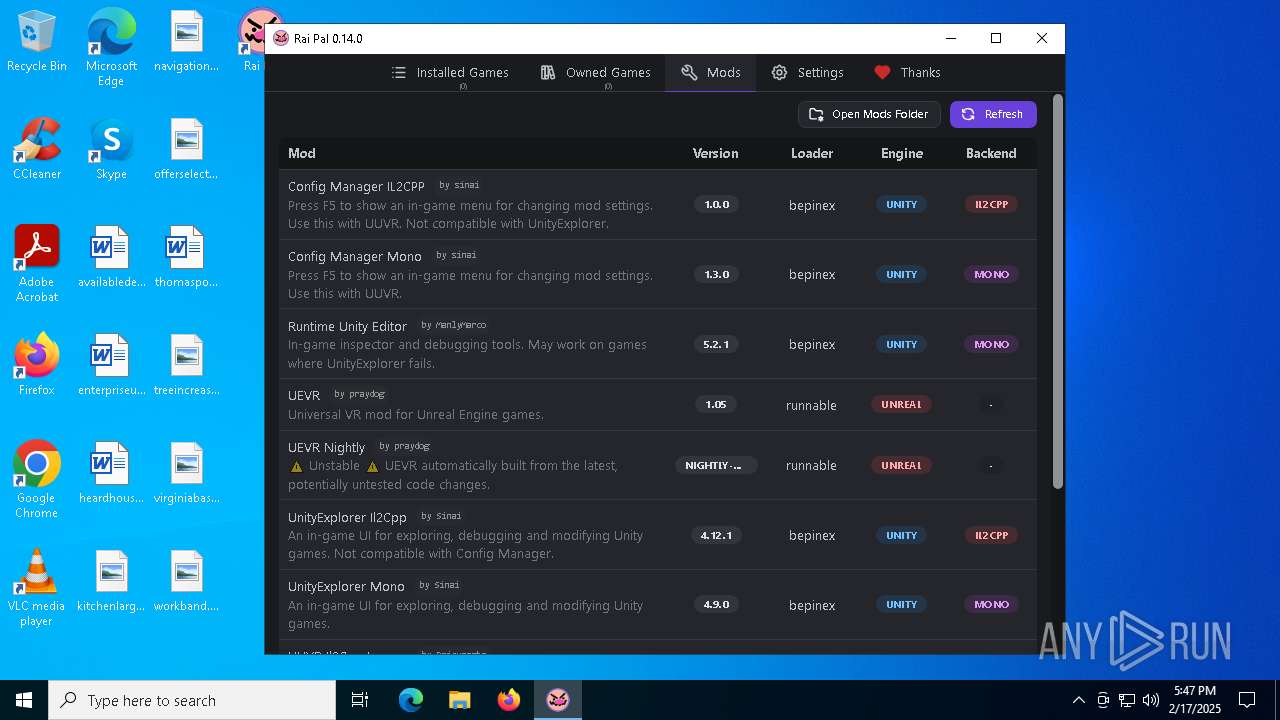Open the volume control in tray
Screen dimensions: 1280x720
pos(1151,700)
